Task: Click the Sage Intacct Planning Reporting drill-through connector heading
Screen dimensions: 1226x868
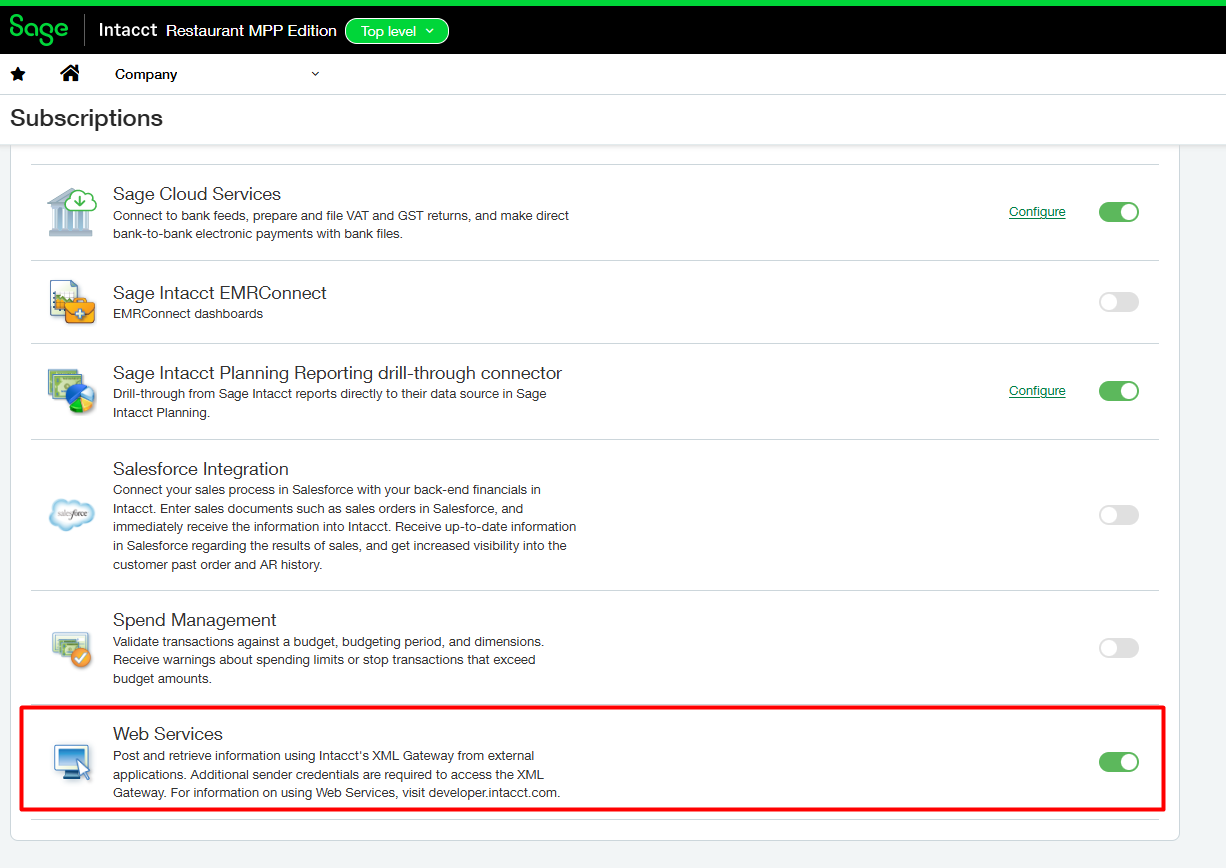Action: 338,373
